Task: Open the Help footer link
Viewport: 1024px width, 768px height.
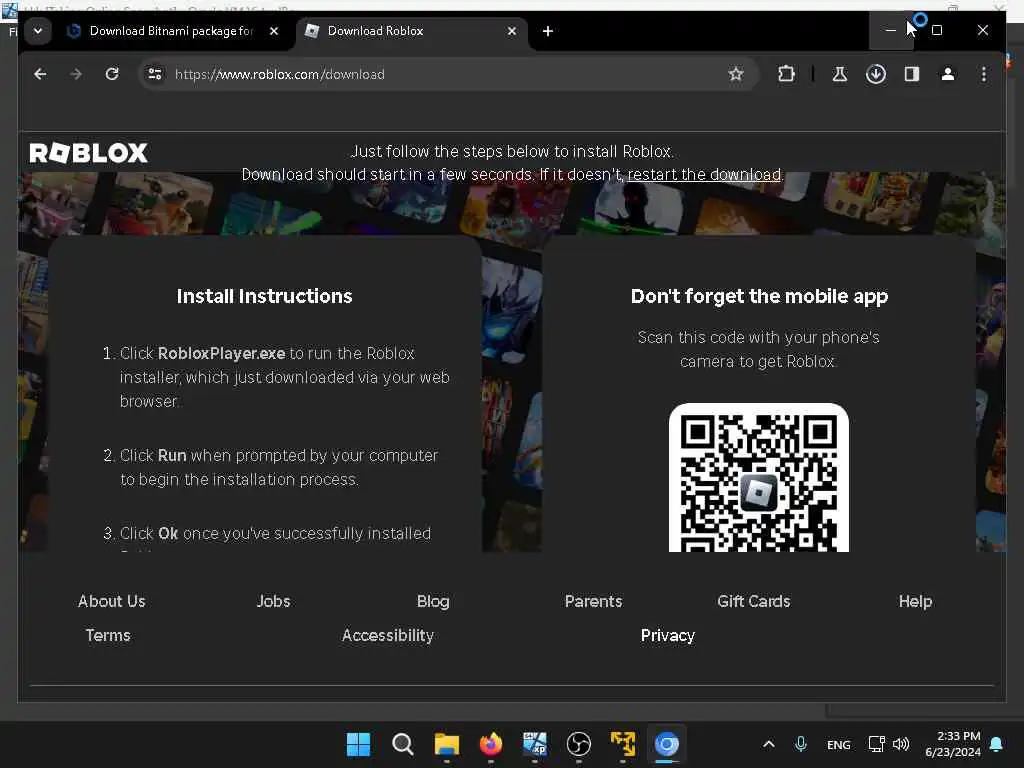Action: coord(915,601)
